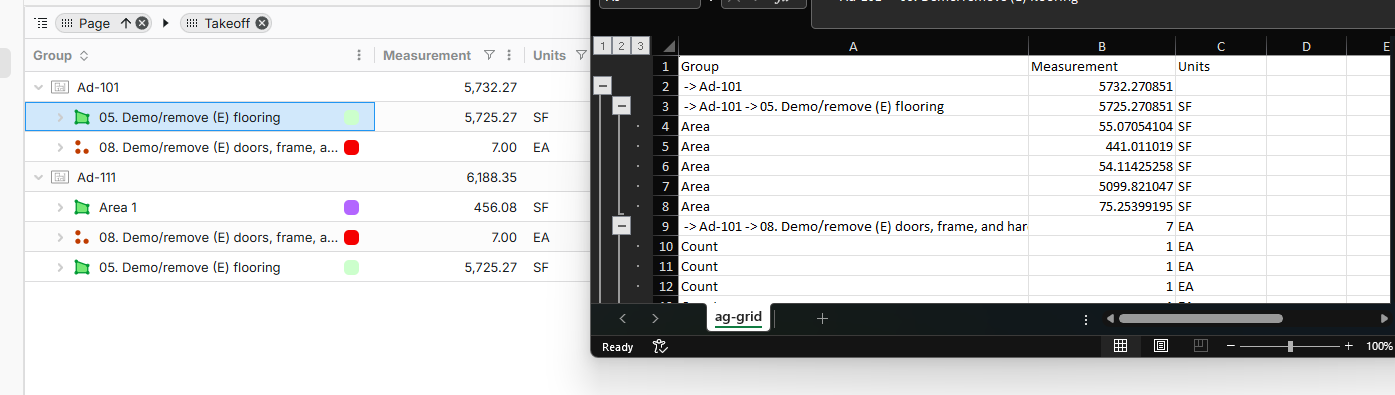Click light green swatch on highlighted flooring row

coord(351,117)
